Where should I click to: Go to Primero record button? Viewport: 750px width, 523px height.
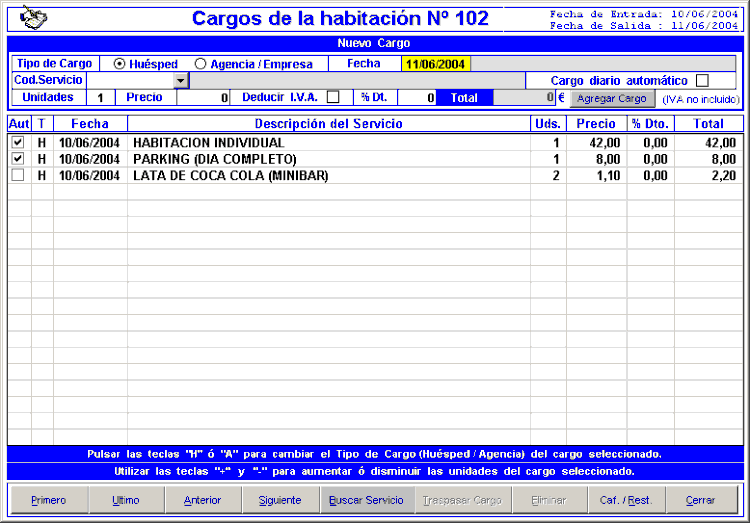49,500
